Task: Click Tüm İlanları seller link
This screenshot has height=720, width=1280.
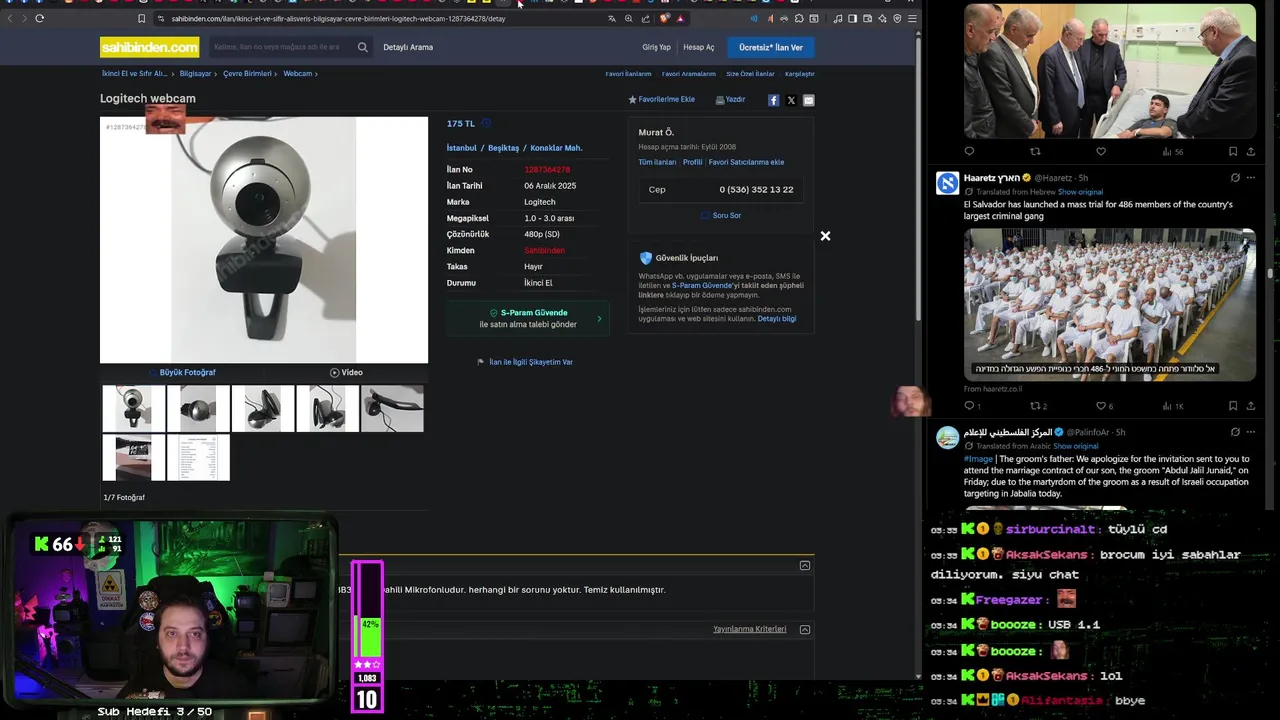Action: click(657, 162)
